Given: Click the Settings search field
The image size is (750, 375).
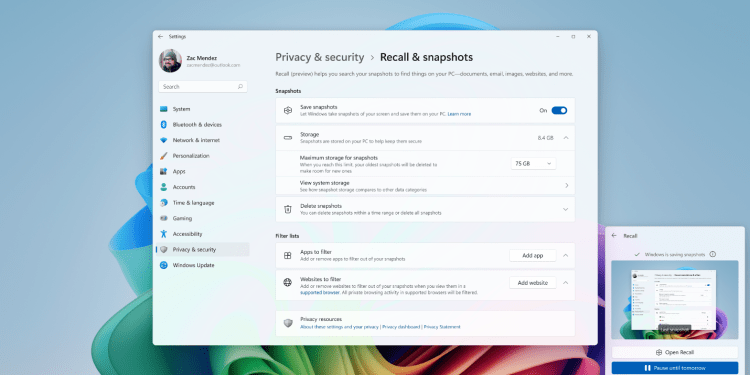Looking at the screenshot, I should tap(203, 87).
